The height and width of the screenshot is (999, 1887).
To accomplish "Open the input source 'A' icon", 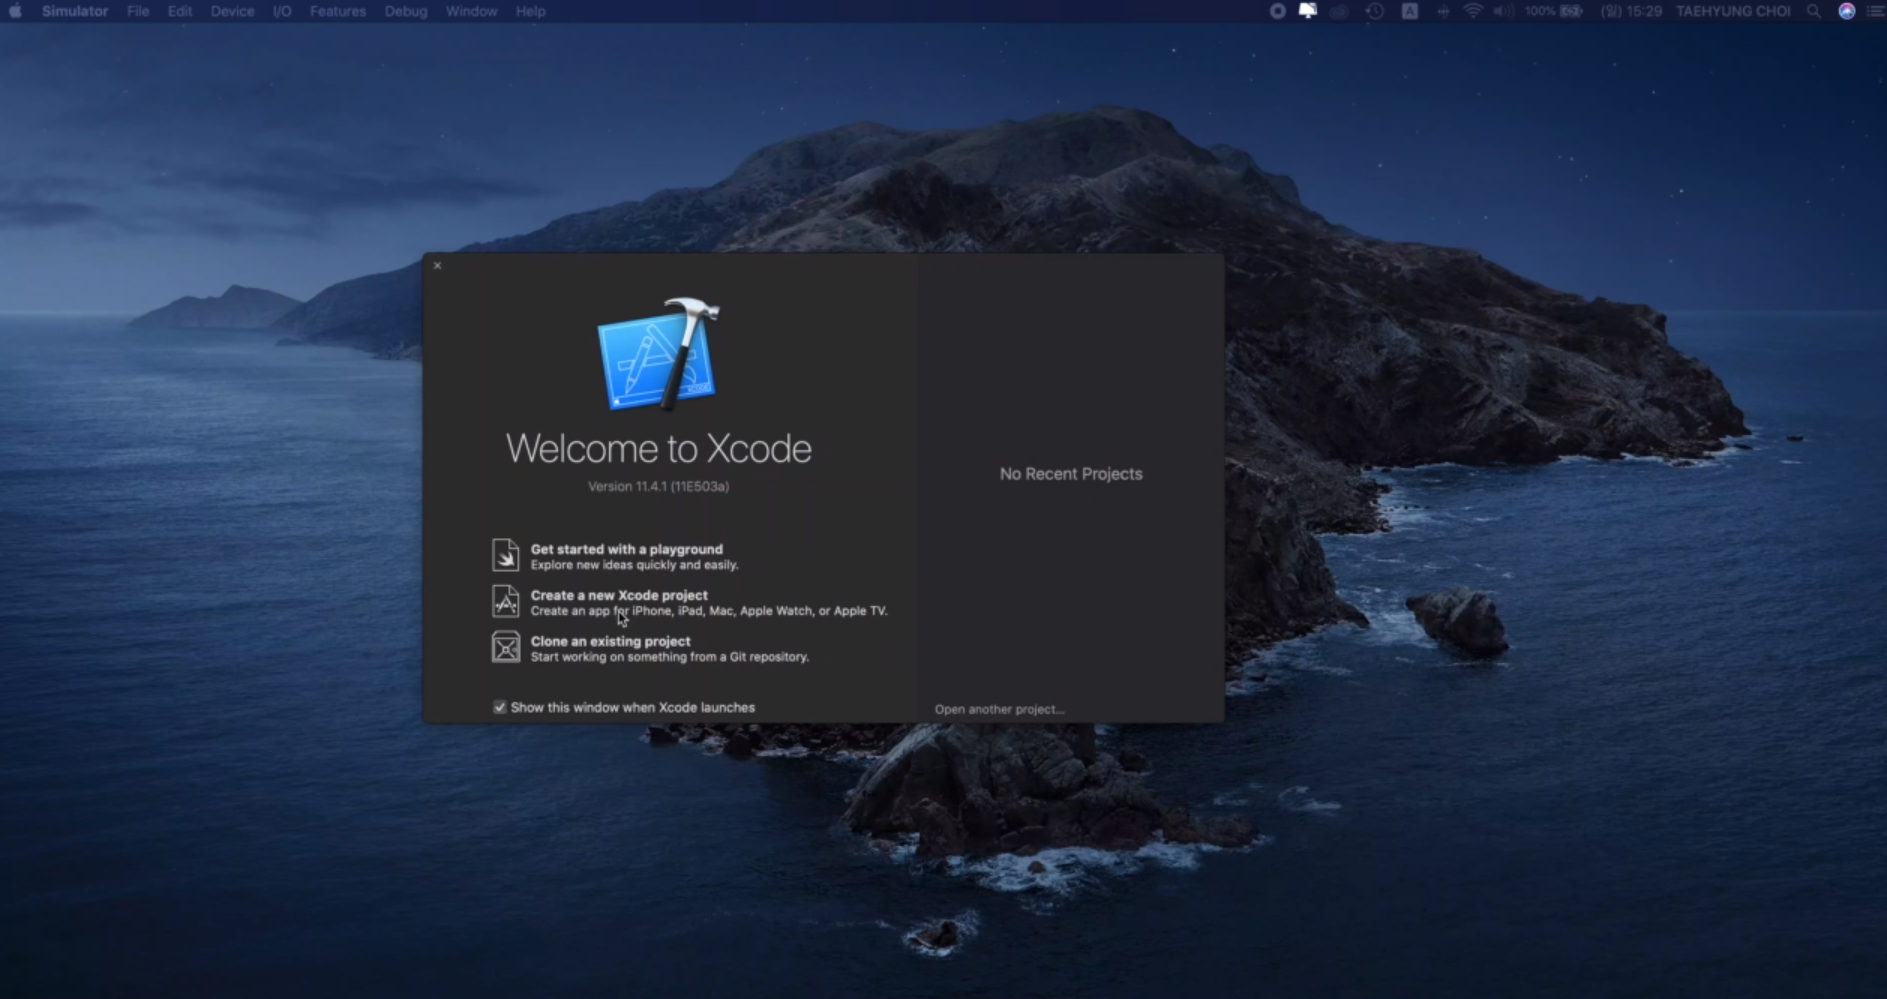I will coord(1409,11).
